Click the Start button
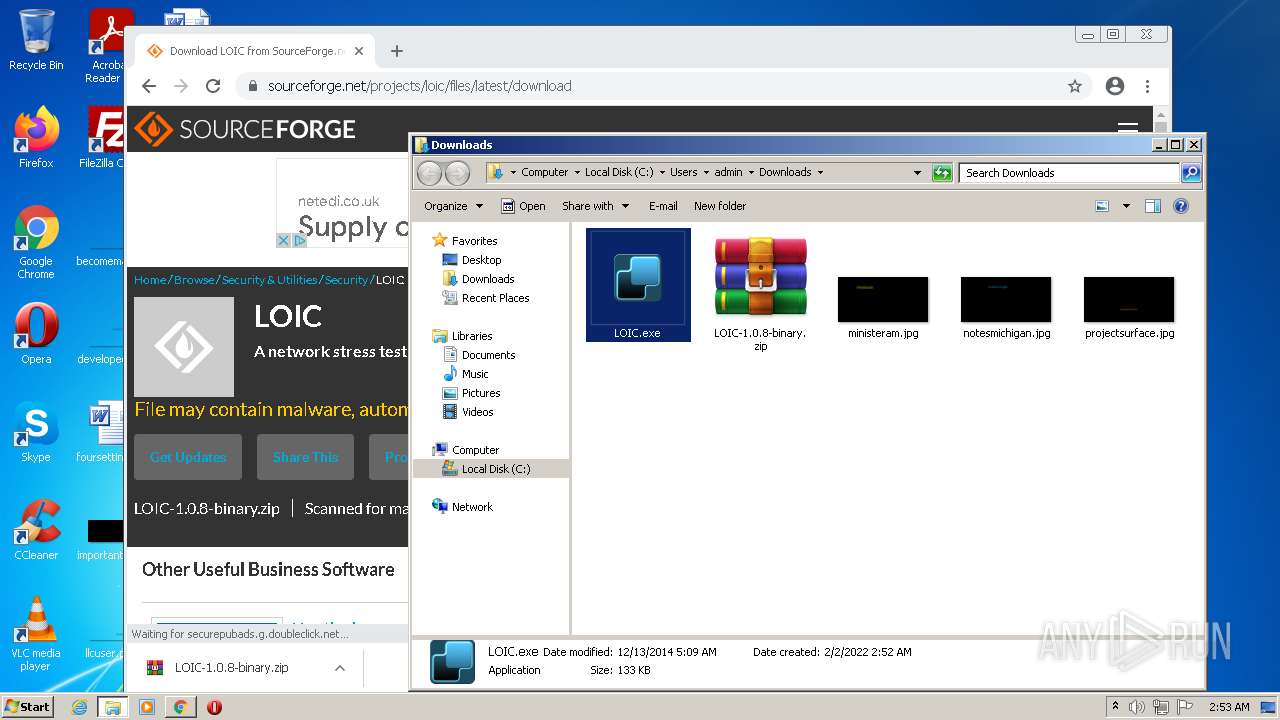The width and height of the screenshot is (1280, 720). click(28, 706)
